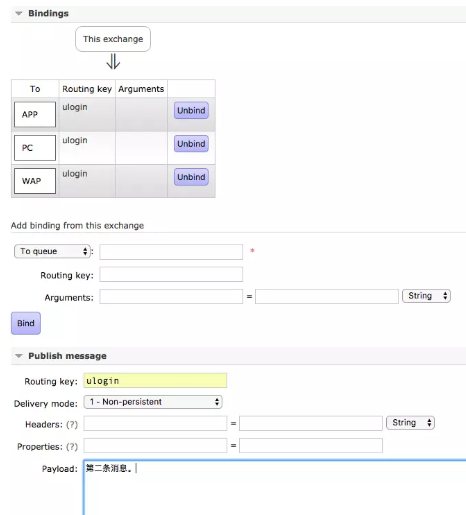The image size is (466, 515).
Task: Click the Headers help question mark
Action: pyautogui.click(x=72, y=424)
